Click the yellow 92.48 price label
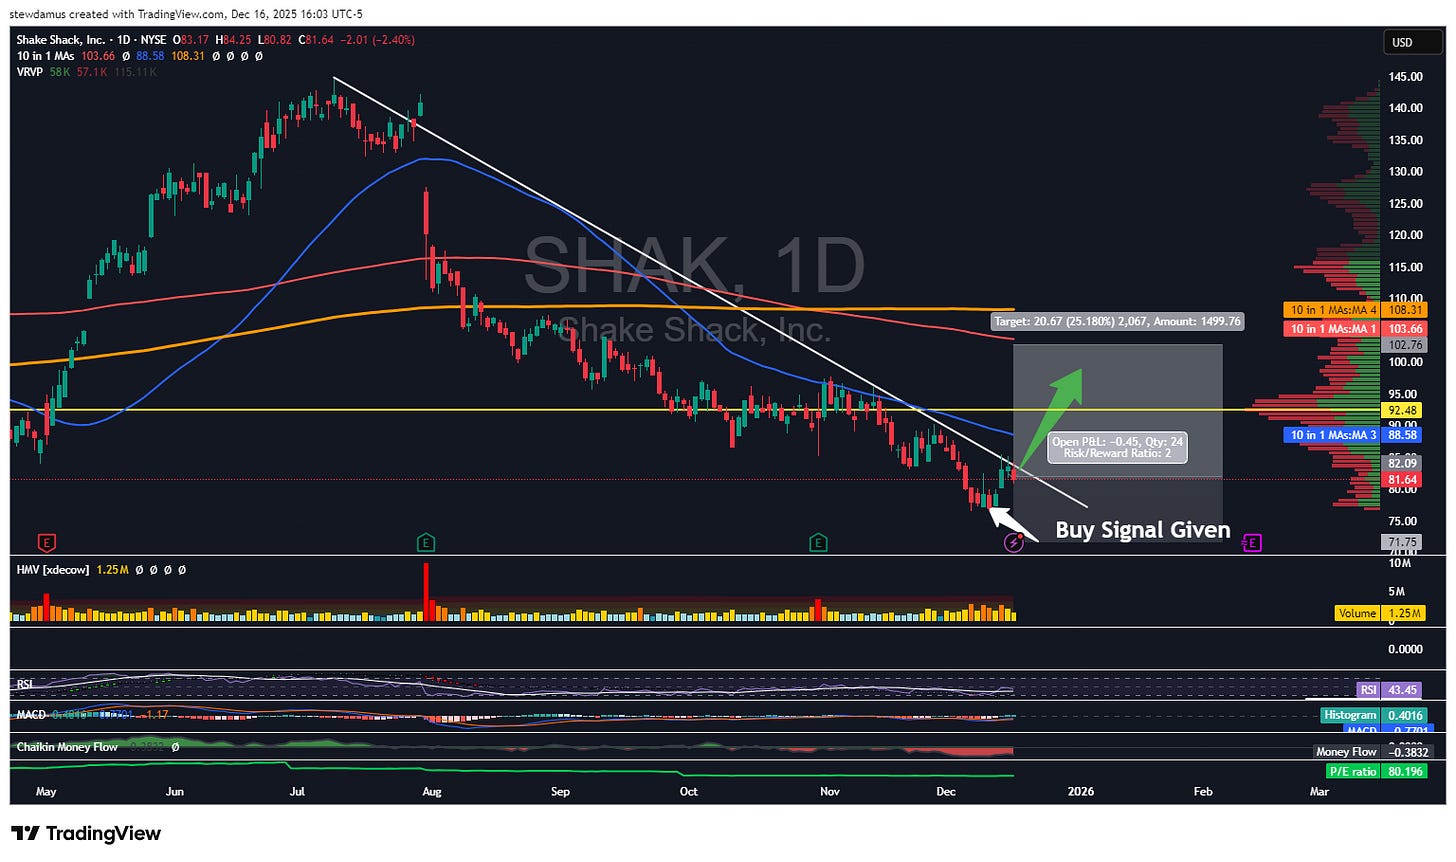 (1403, 411)
